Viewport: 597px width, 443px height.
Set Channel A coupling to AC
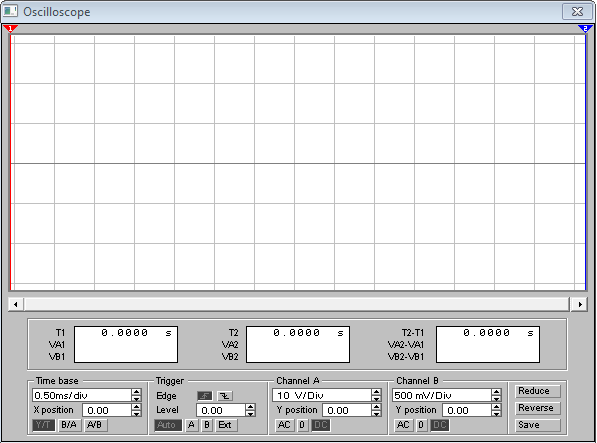point(284,425)
